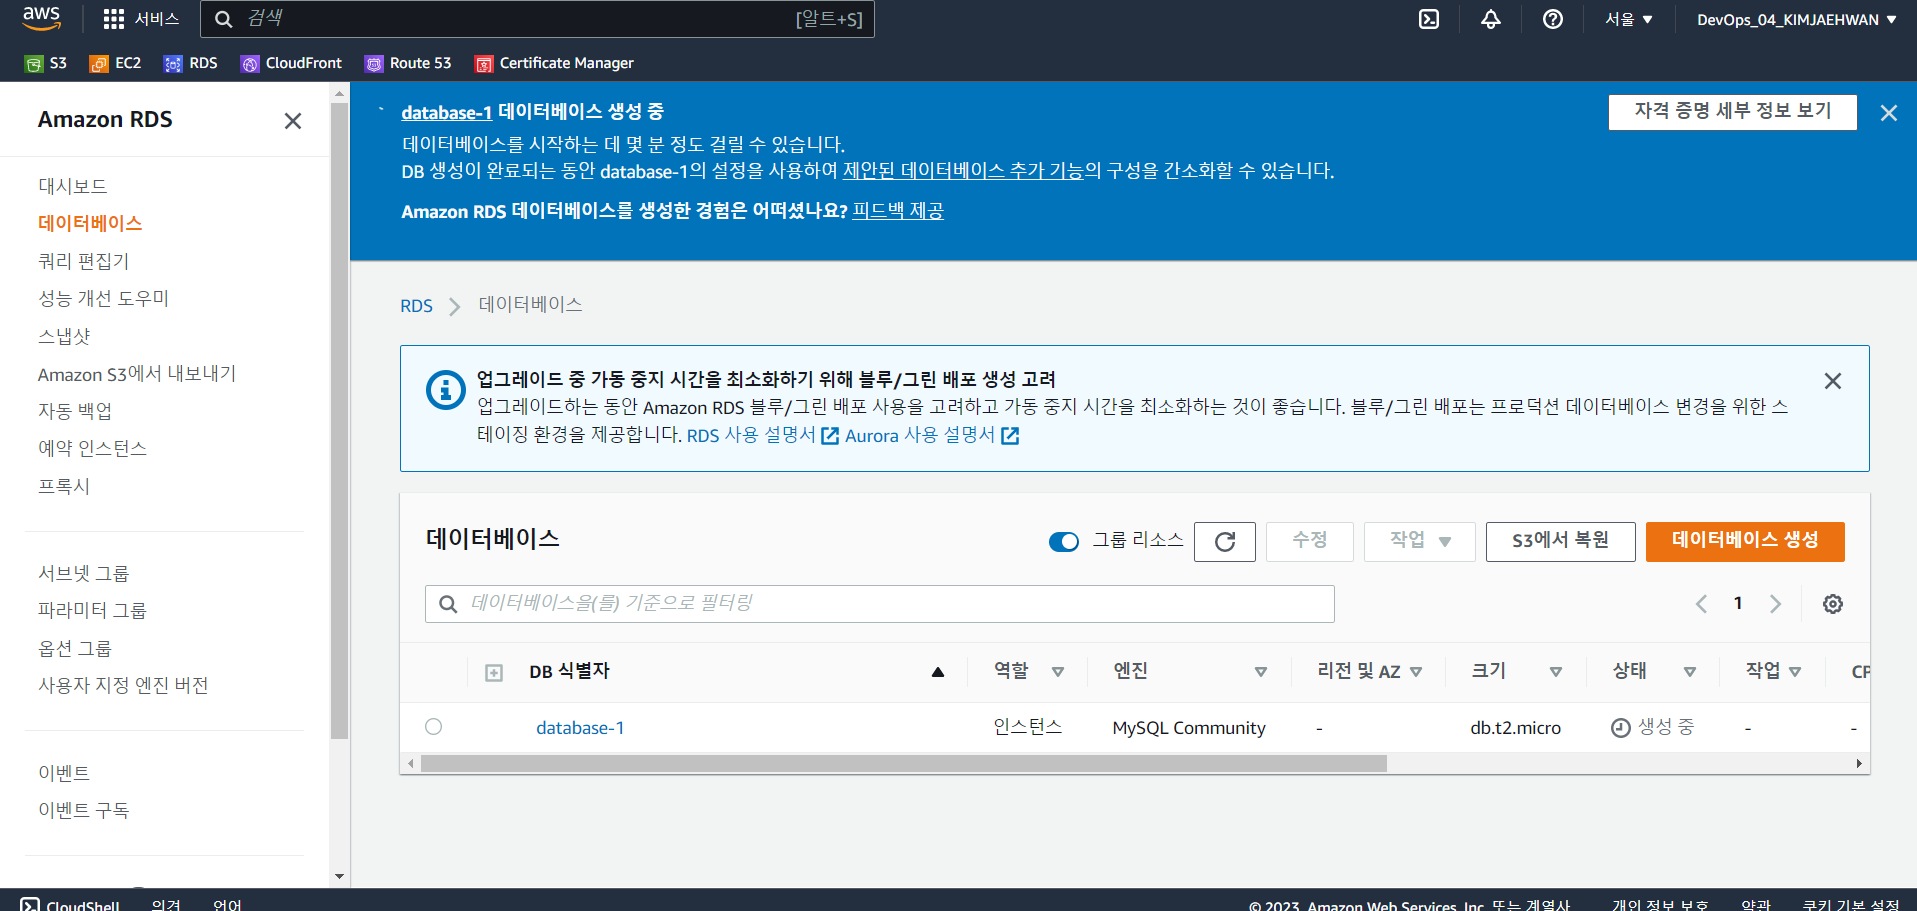Toggle the group resources switch
Image resolution: width=1917 pixels, height=911 pixels.
1064,542
